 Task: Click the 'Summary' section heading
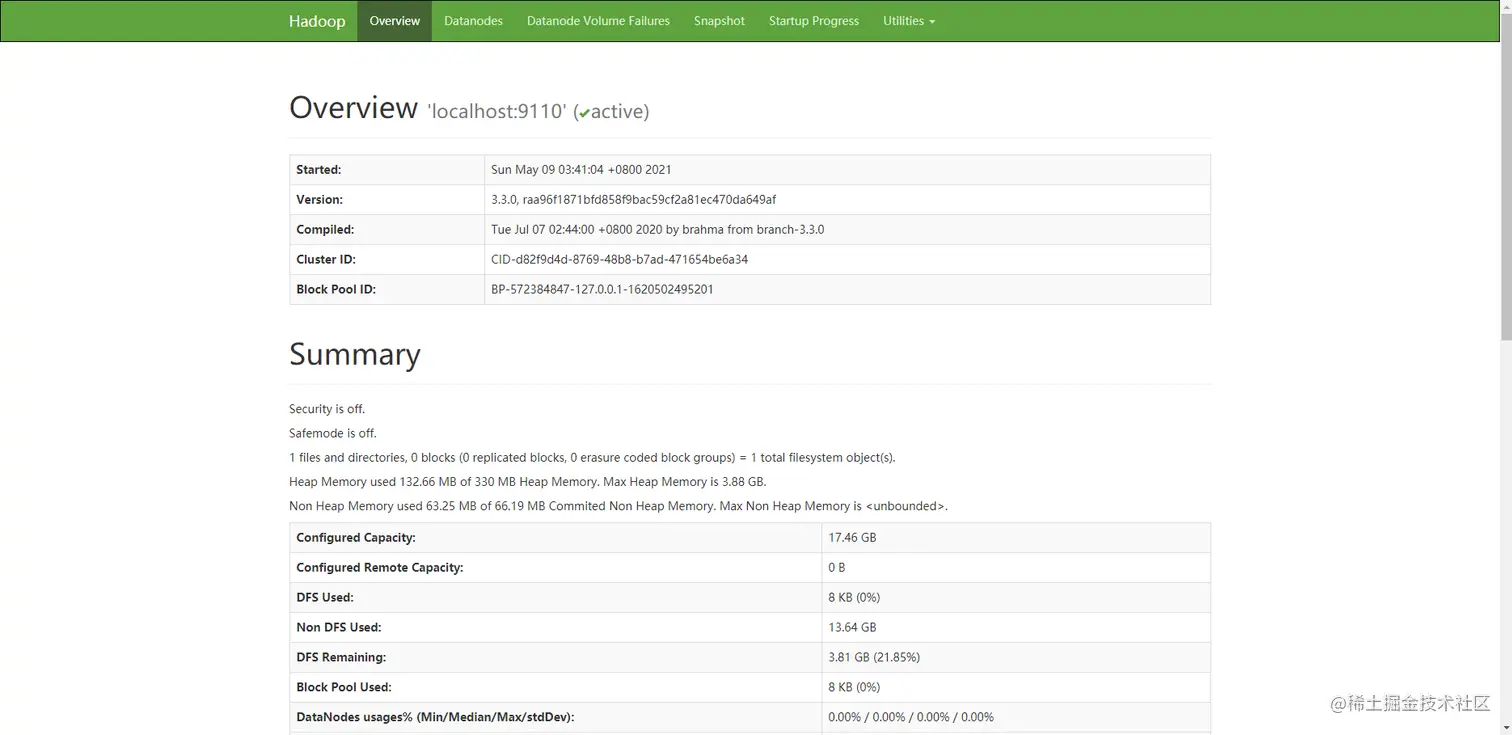[x=355, y=355]
